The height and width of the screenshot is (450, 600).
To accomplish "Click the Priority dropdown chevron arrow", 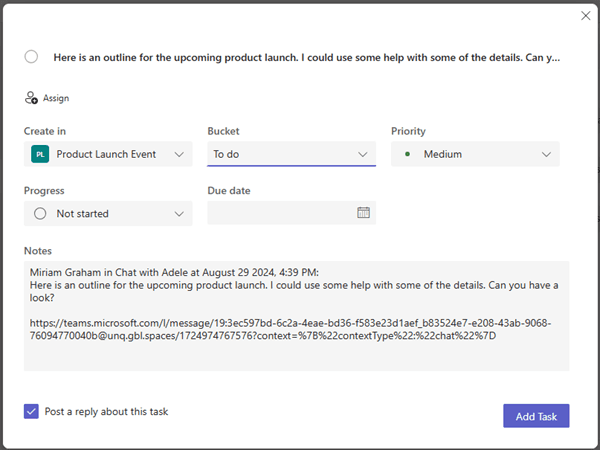I will (x=546, y=155).
